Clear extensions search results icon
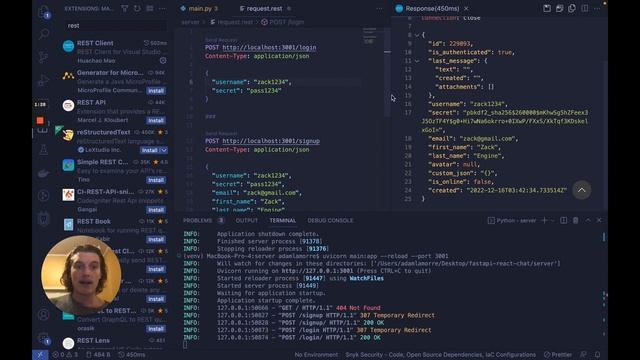The height and width of the screenshot is (360, 640). 150,8
